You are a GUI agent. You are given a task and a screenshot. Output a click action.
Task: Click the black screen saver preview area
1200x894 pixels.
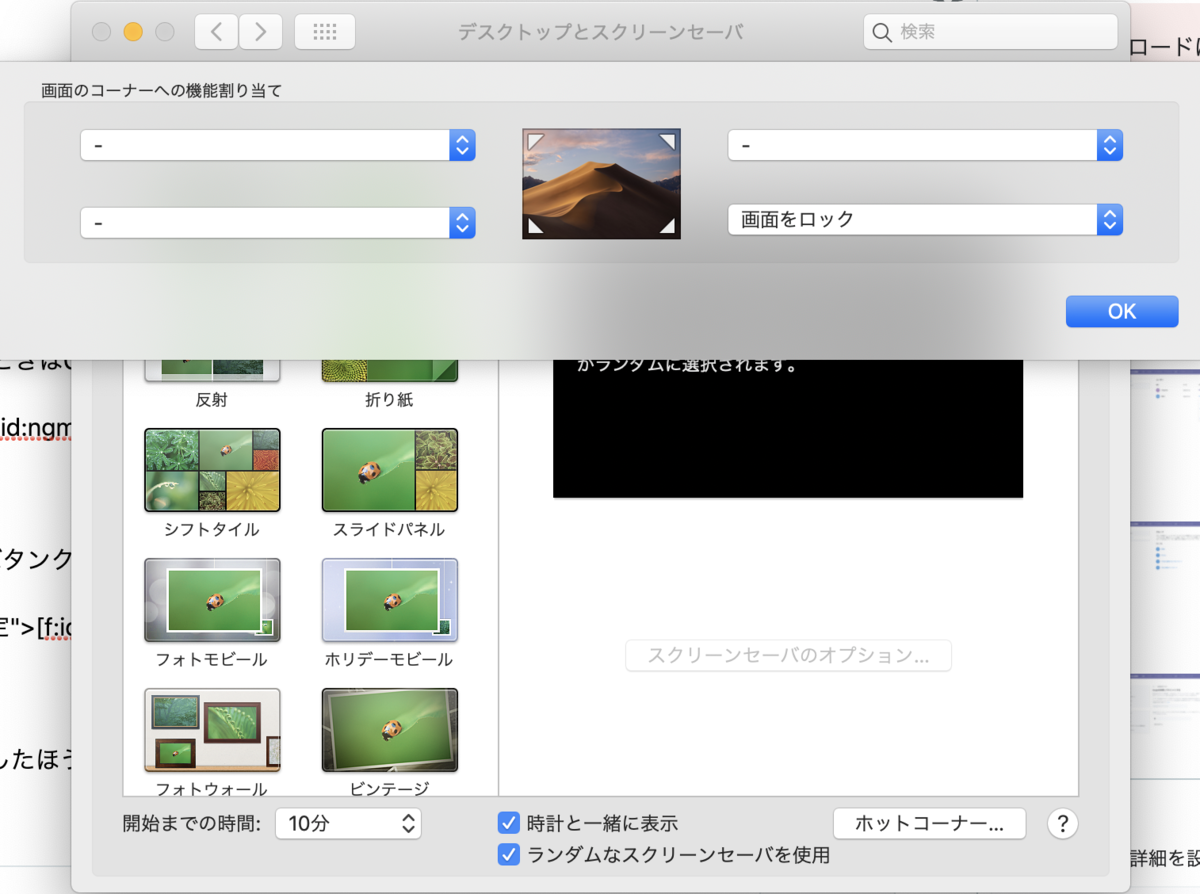tap(788, 428)
